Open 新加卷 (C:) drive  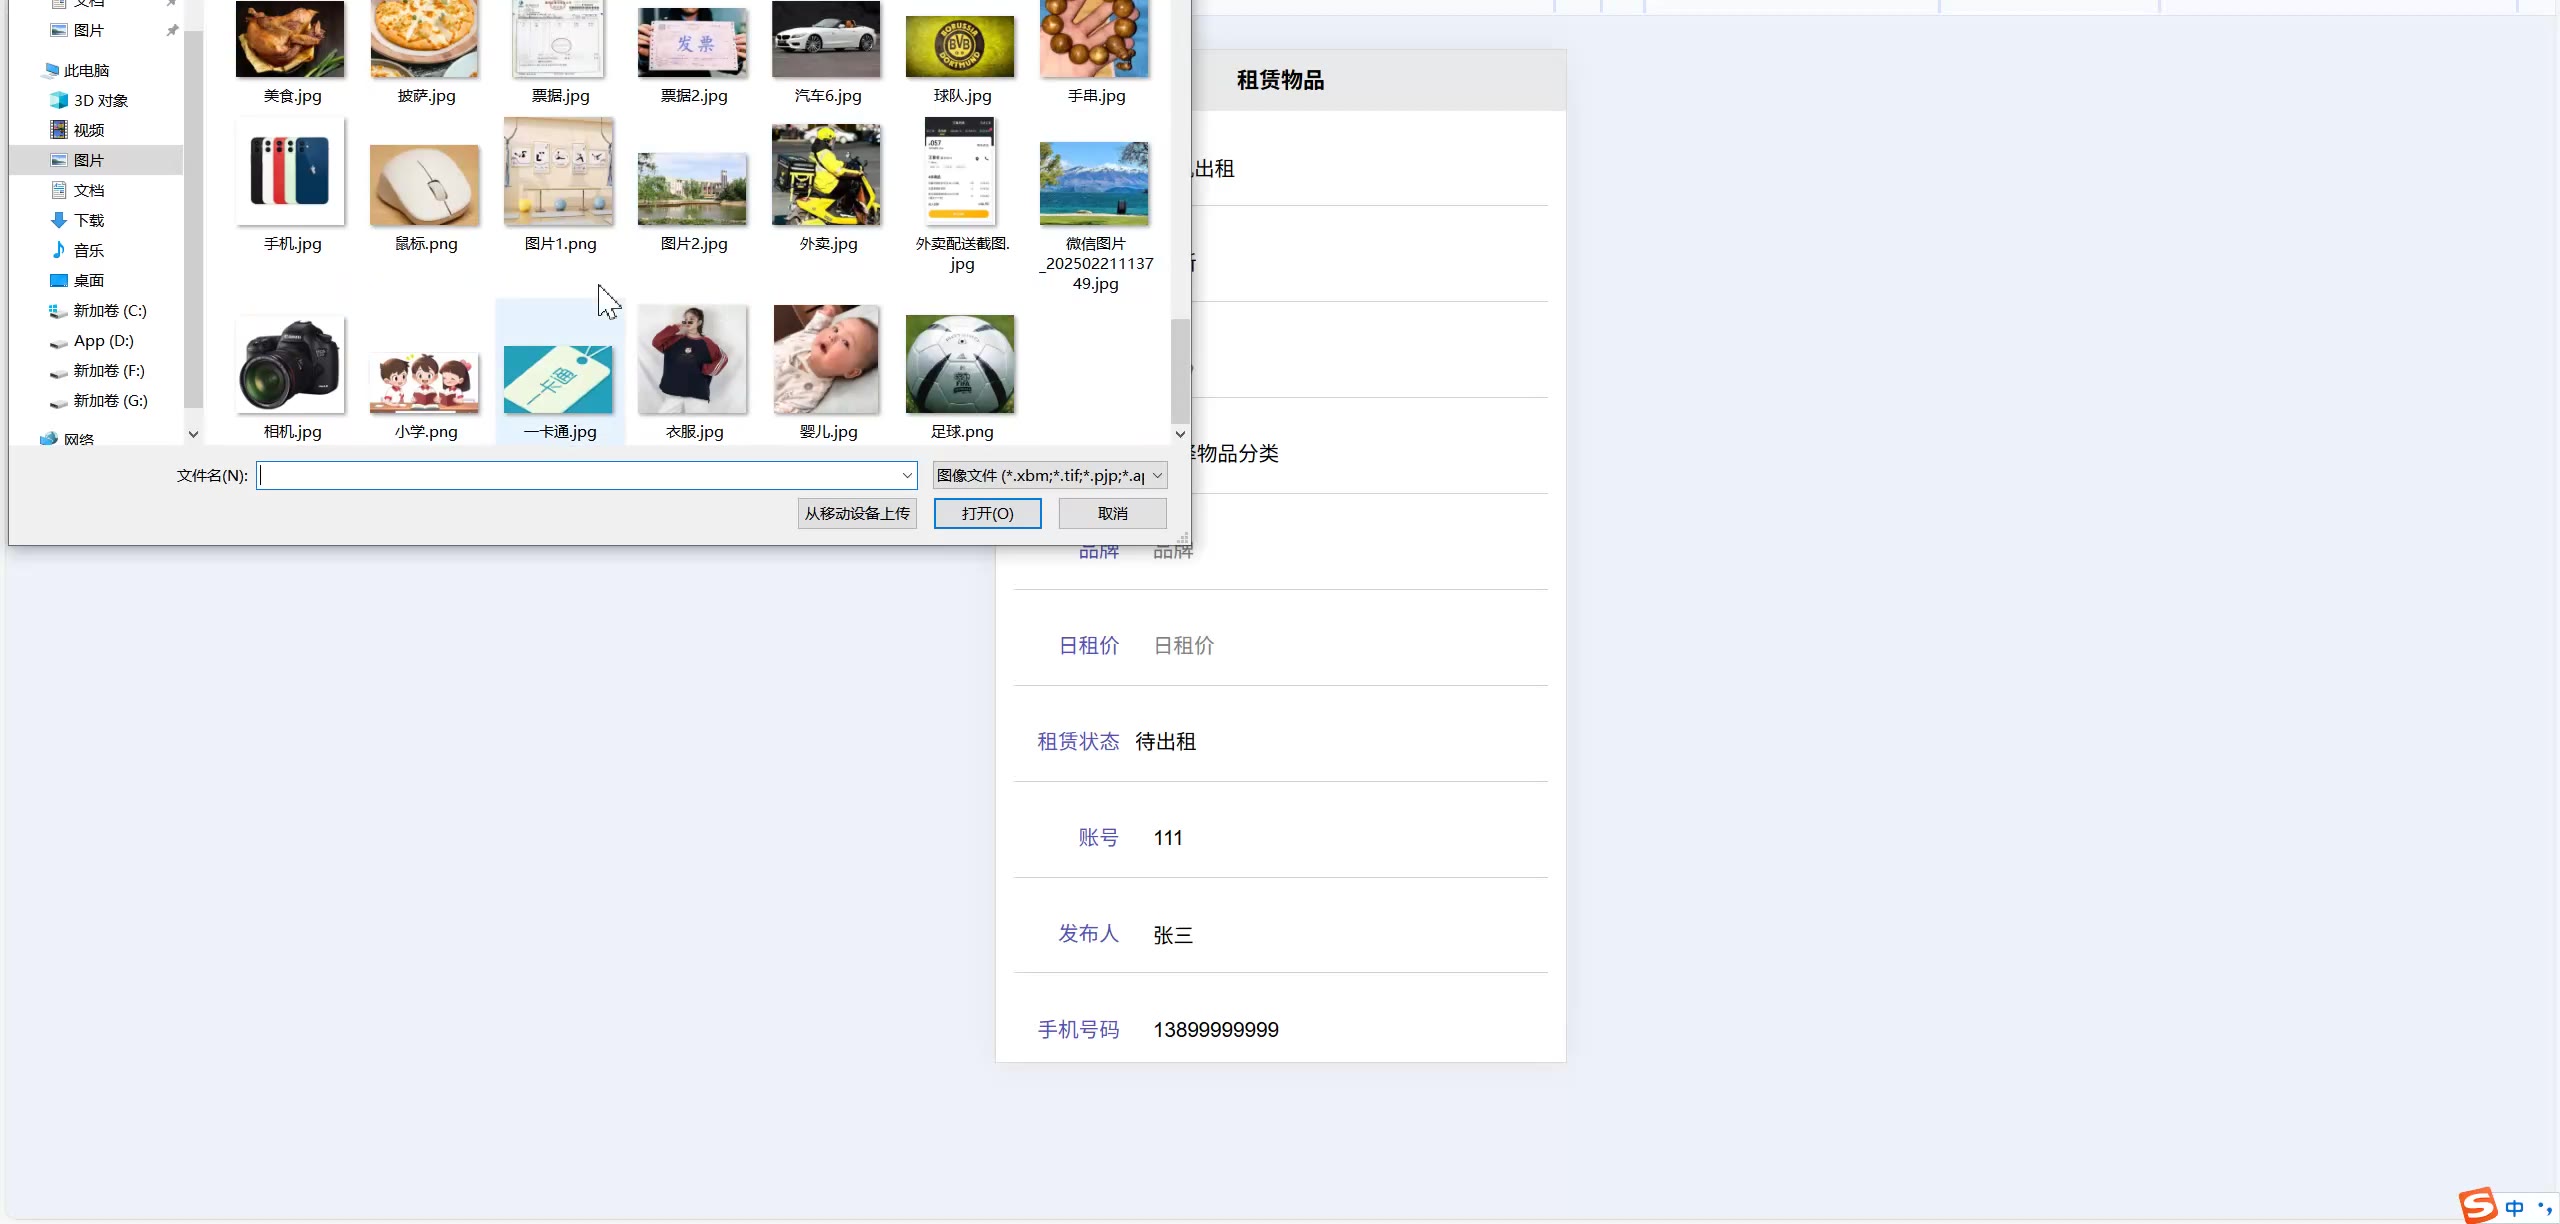pos(109,310)
